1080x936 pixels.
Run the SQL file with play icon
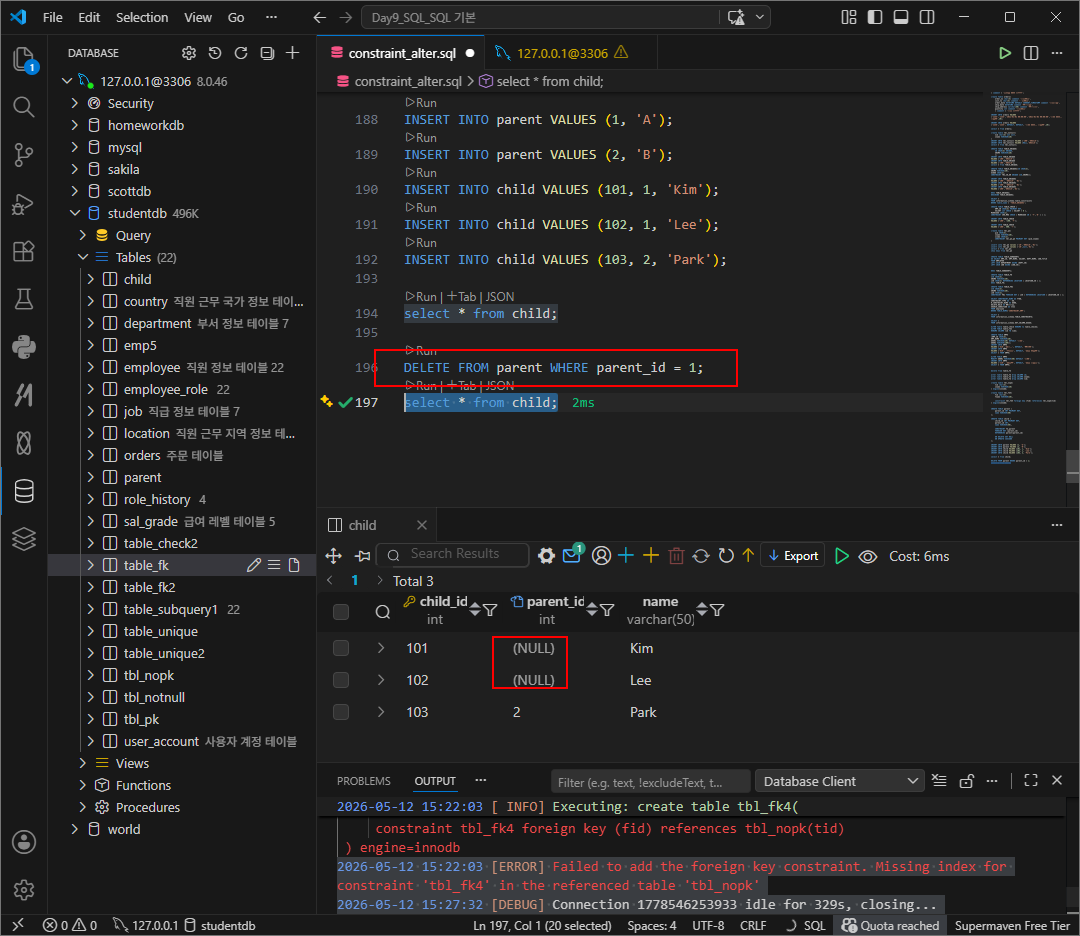pos(1005,53)
